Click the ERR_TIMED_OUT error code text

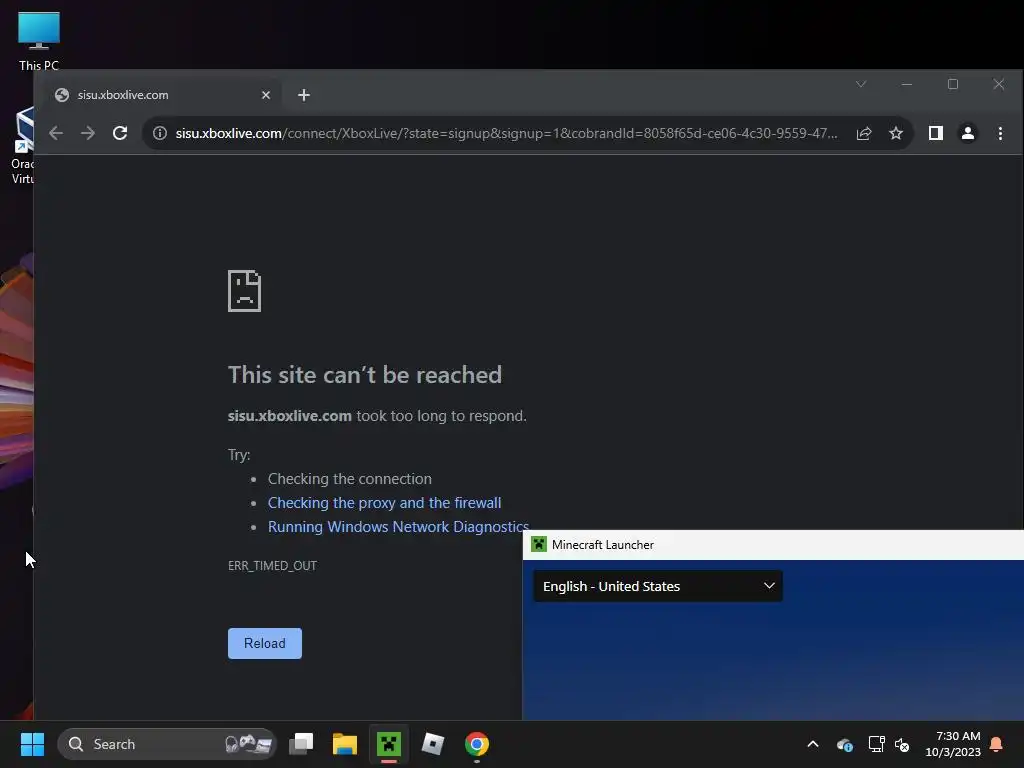point(272,566)
